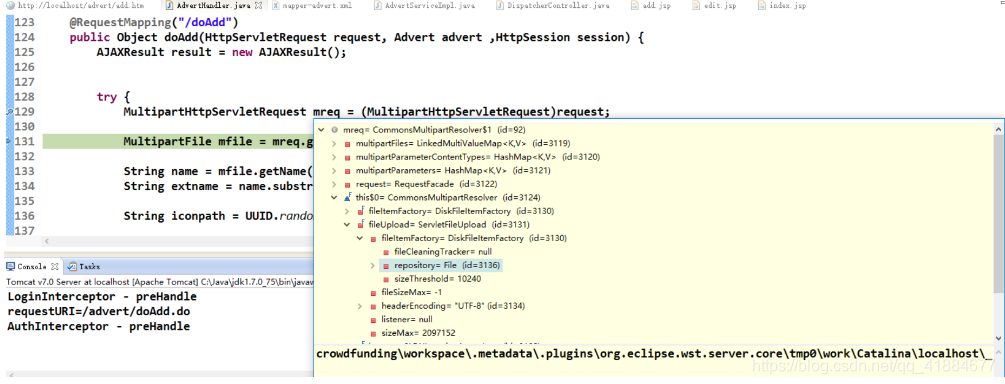Expand the request RequestFacade node
Image resolution: width=1005 pixels, height=384 pixels.
tap(334, 184)
